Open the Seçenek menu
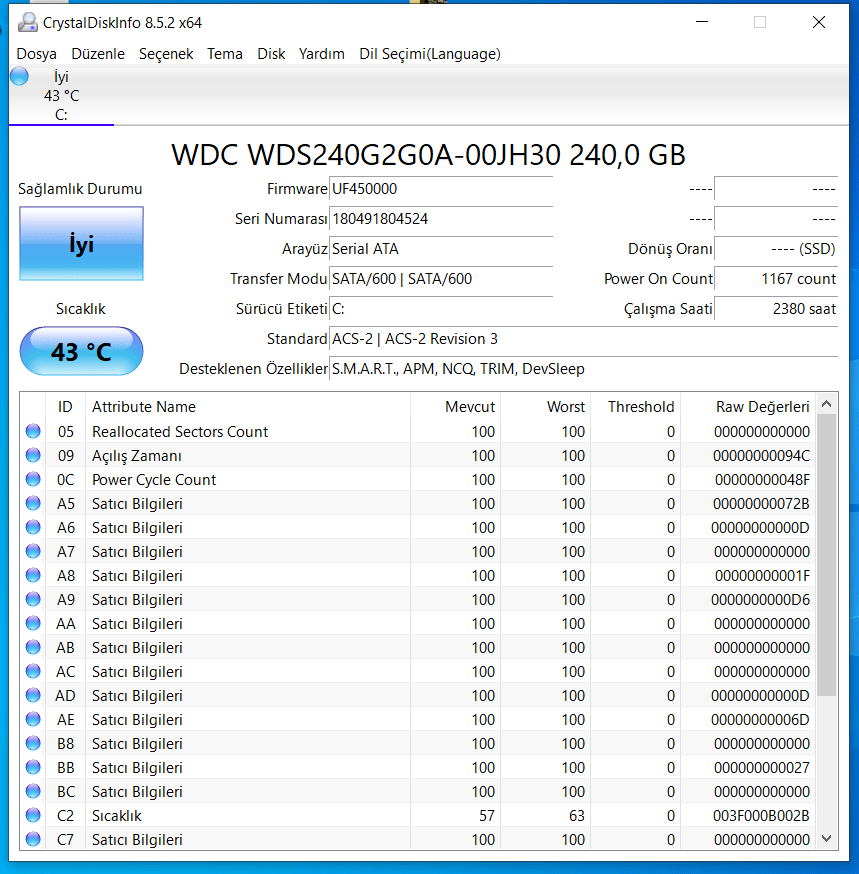The image size is (859, 874). [x=166, y=54]
